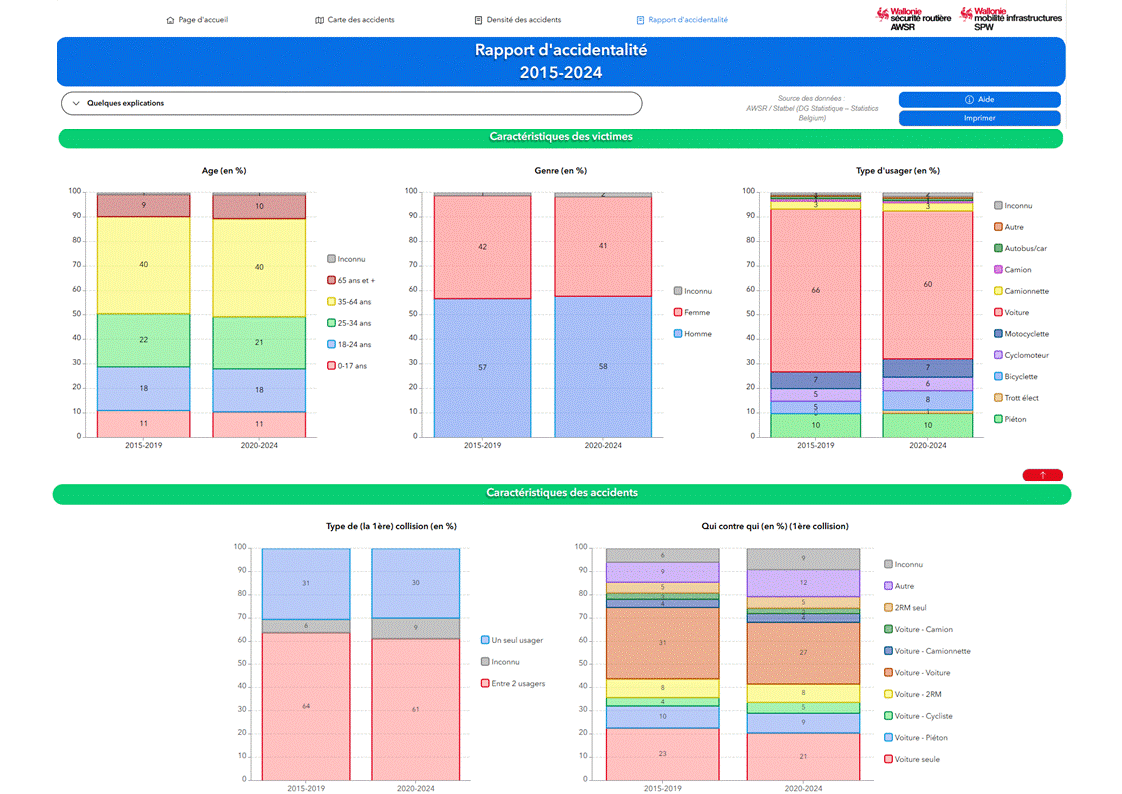This screenshot has height=794, width=1122.
Task: Click the 2015-2019 Voiture bar segment labeled 66
Action: pyautogui.click(x=816, y=290)
